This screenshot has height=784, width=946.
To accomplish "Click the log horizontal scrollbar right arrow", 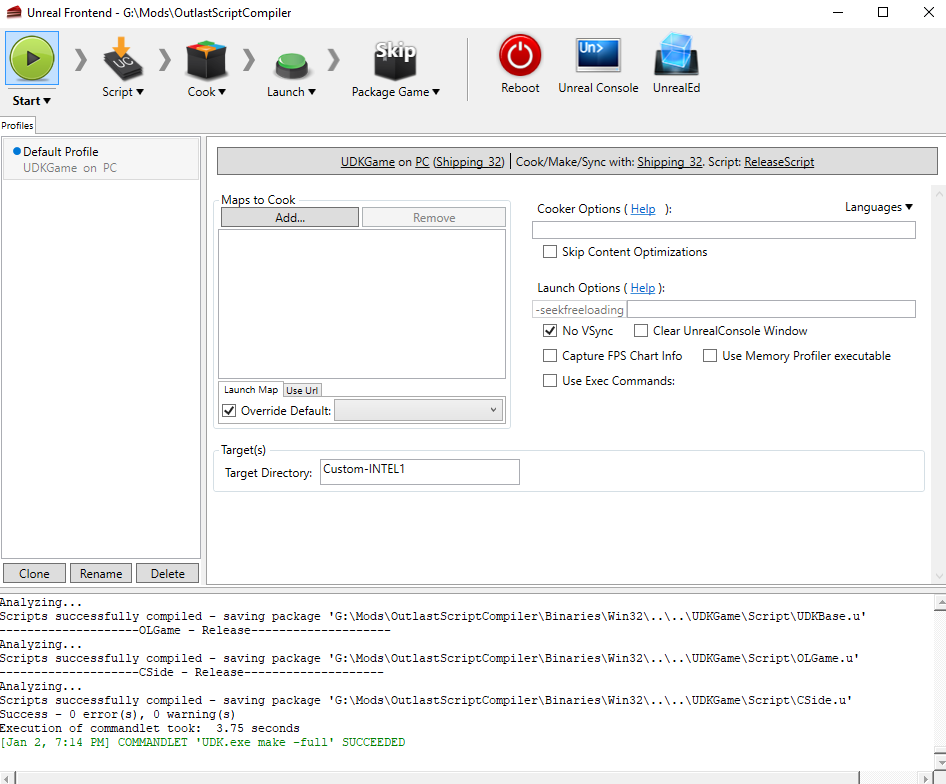I will click(926, 778).
